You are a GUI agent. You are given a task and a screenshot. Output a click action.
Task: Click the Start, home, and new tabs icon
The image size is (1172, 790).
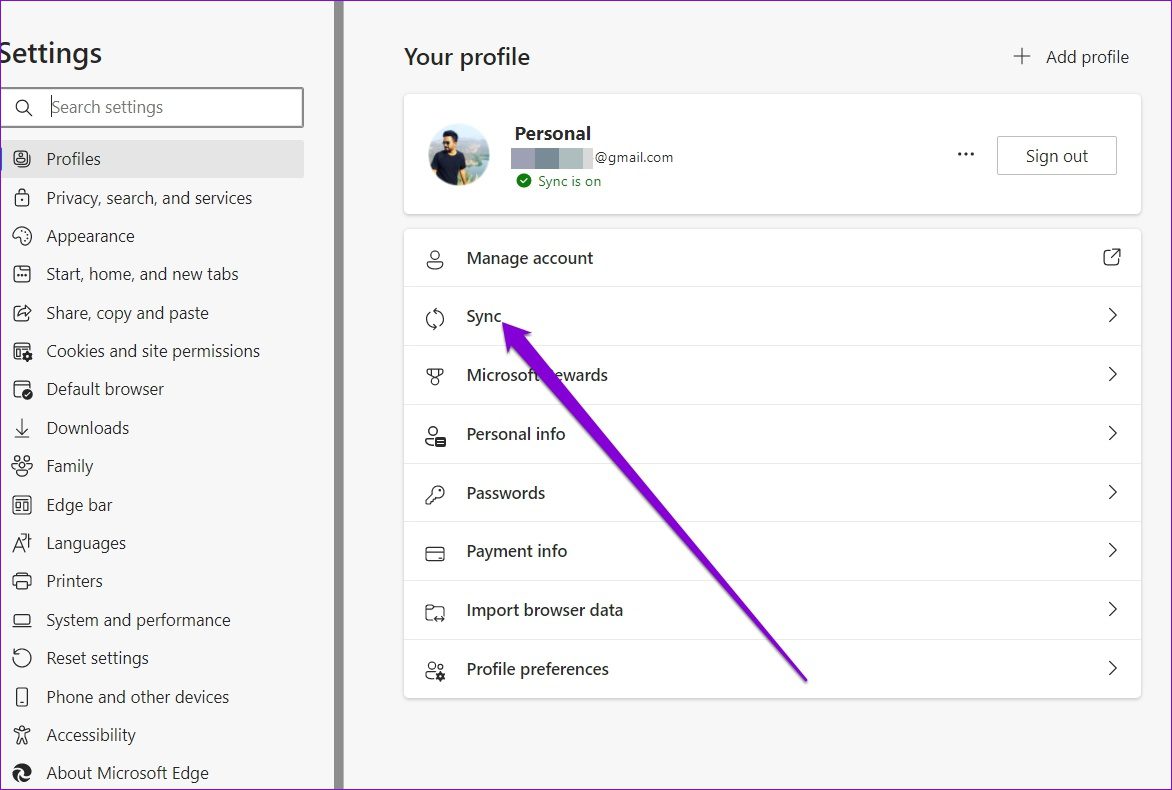click(x=22, y=274)
